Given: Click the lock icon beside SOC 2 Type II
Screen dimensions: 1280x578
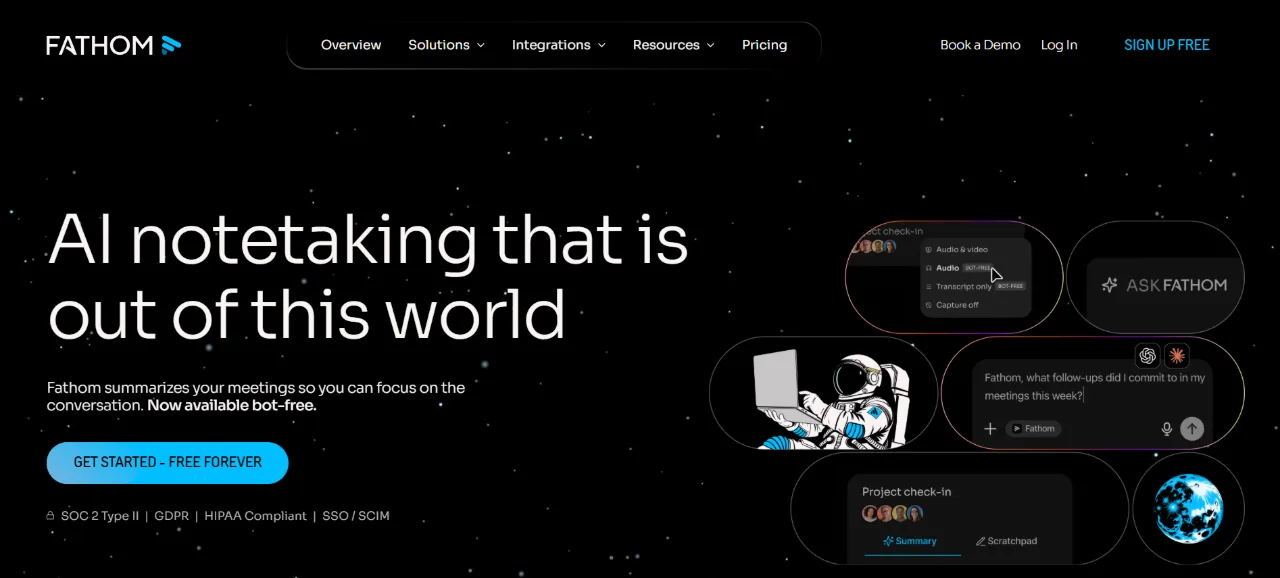Looking at the screenshot, I should pyautogui.click(x=50, y=516).
